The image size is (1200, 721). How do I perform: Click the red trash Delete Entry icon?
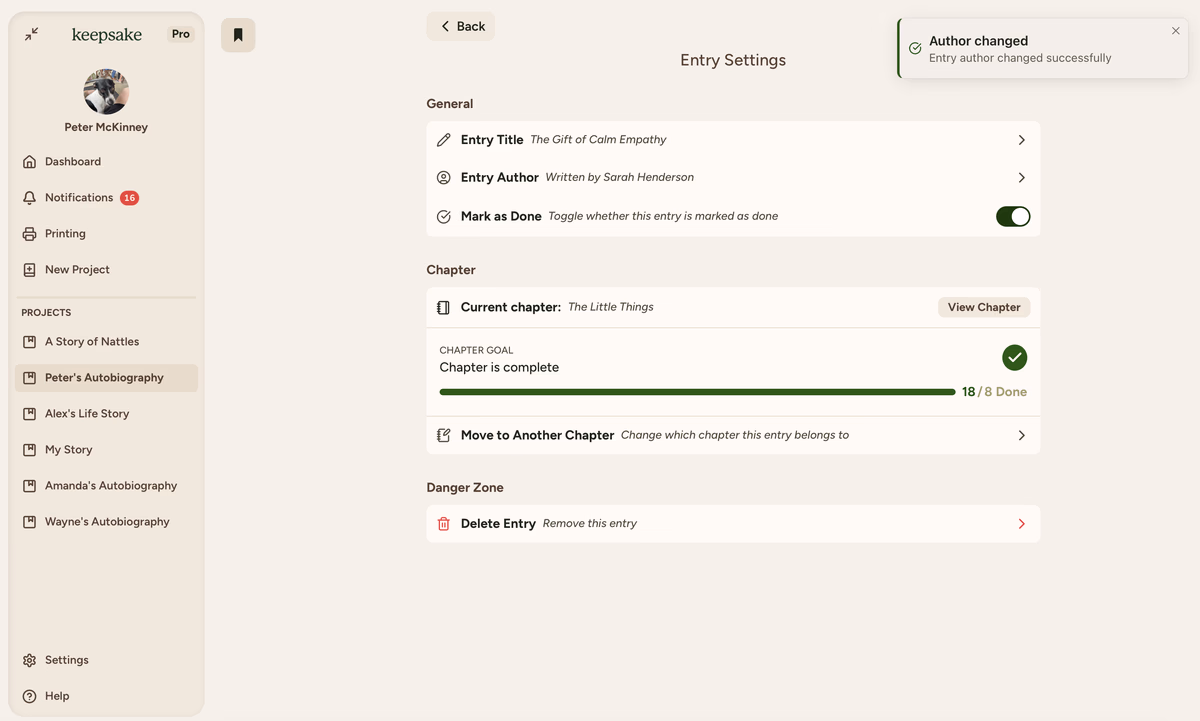pos(444,524)
